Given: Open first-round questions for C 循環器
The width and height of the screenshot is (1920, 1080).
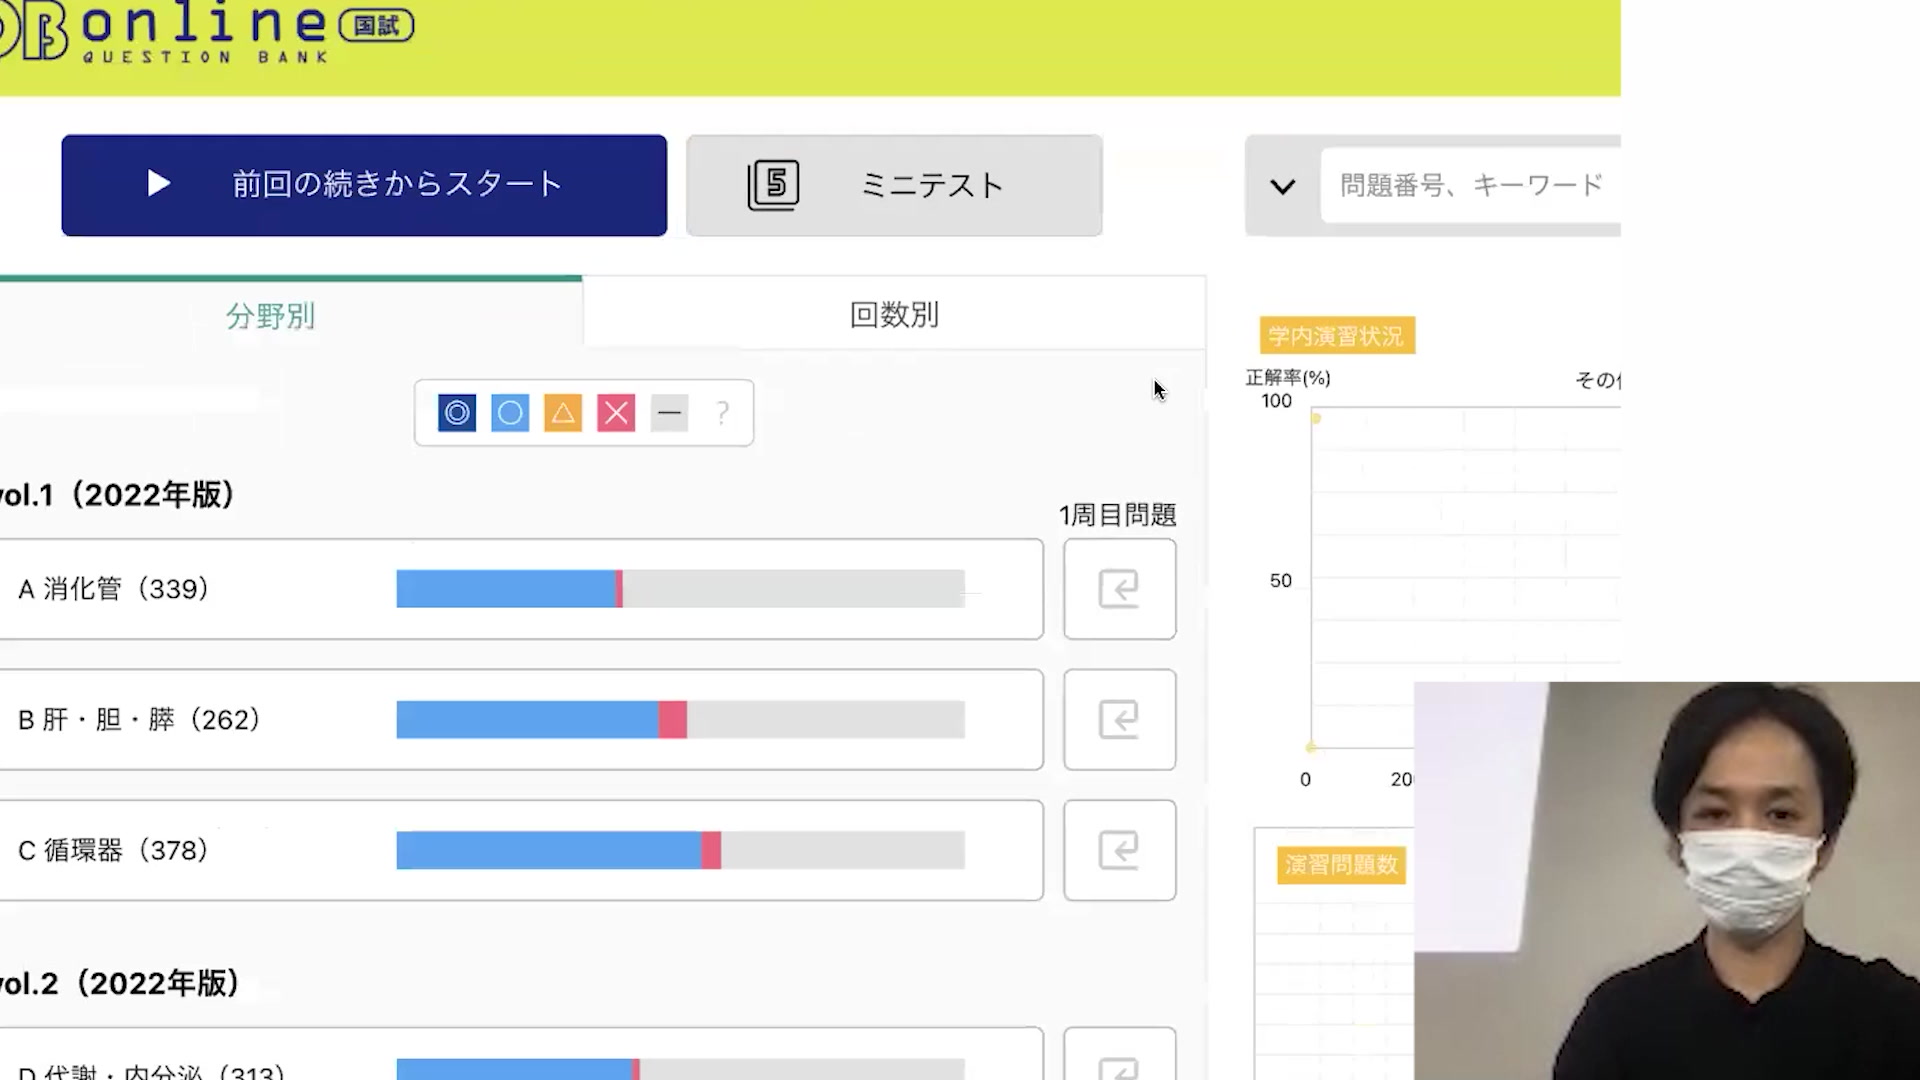Looking at the screenshot, I should pos(1119,850).
